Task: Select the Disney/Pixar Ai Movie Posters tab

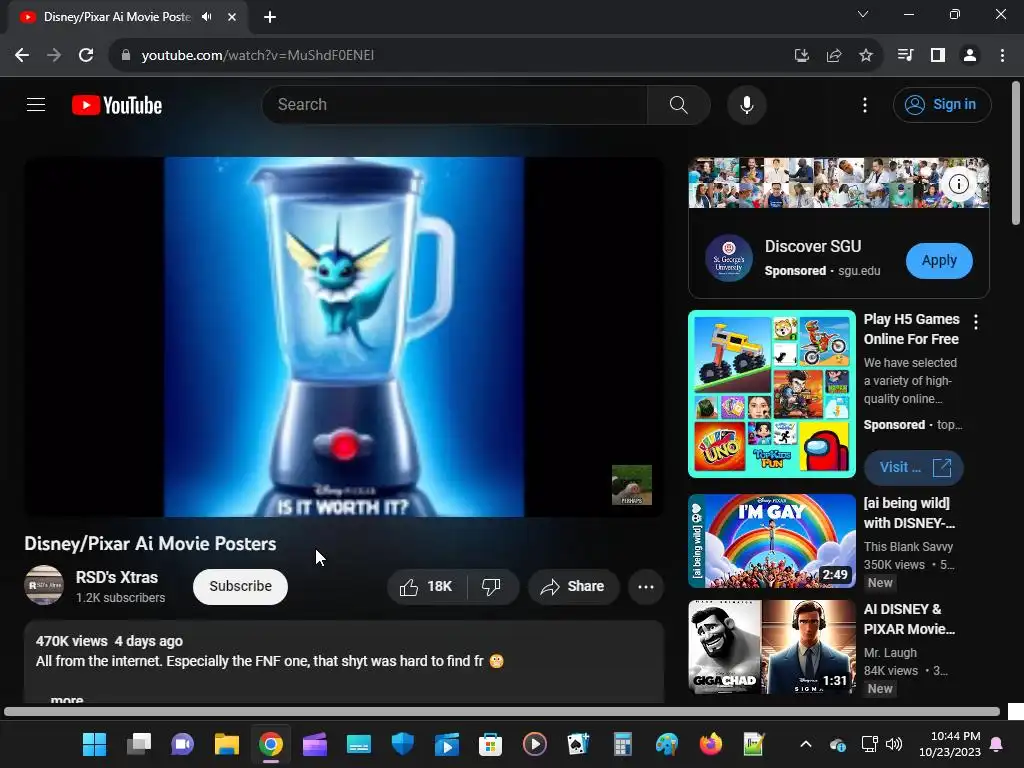Action: [x=116, y=17]
